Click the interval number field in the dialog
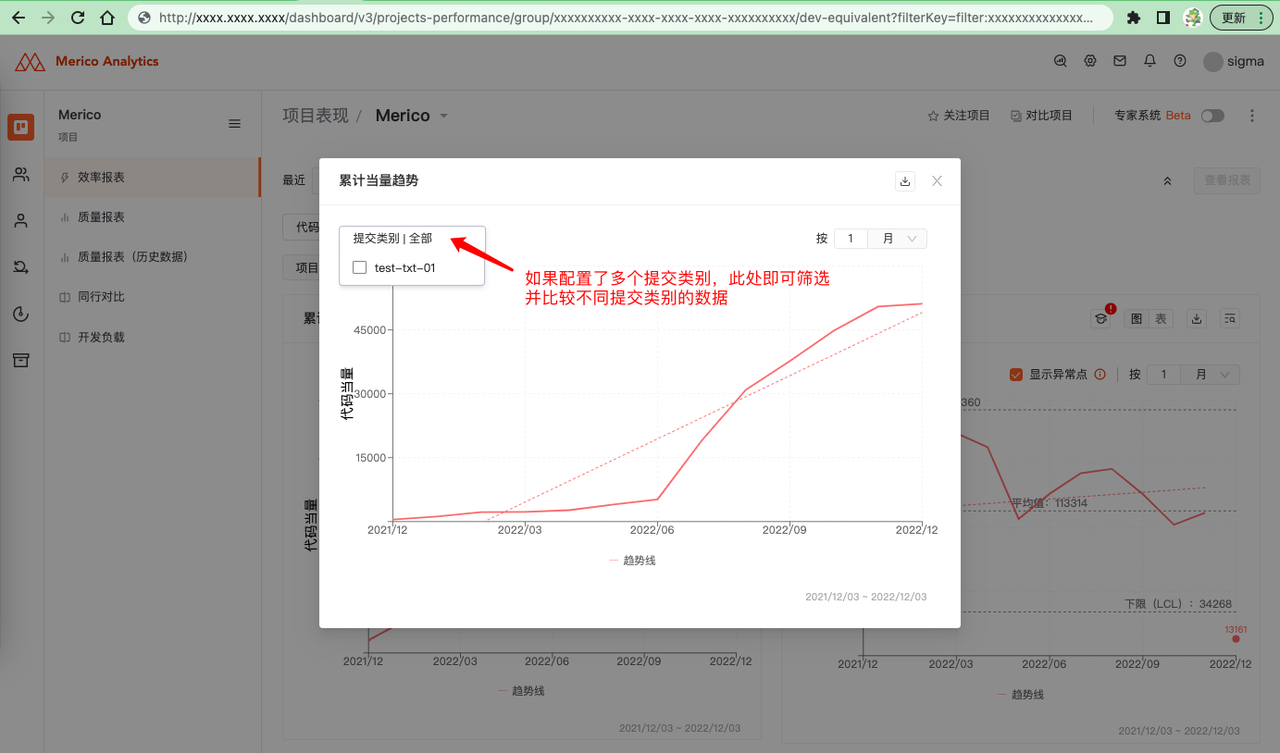 (851, 239)
